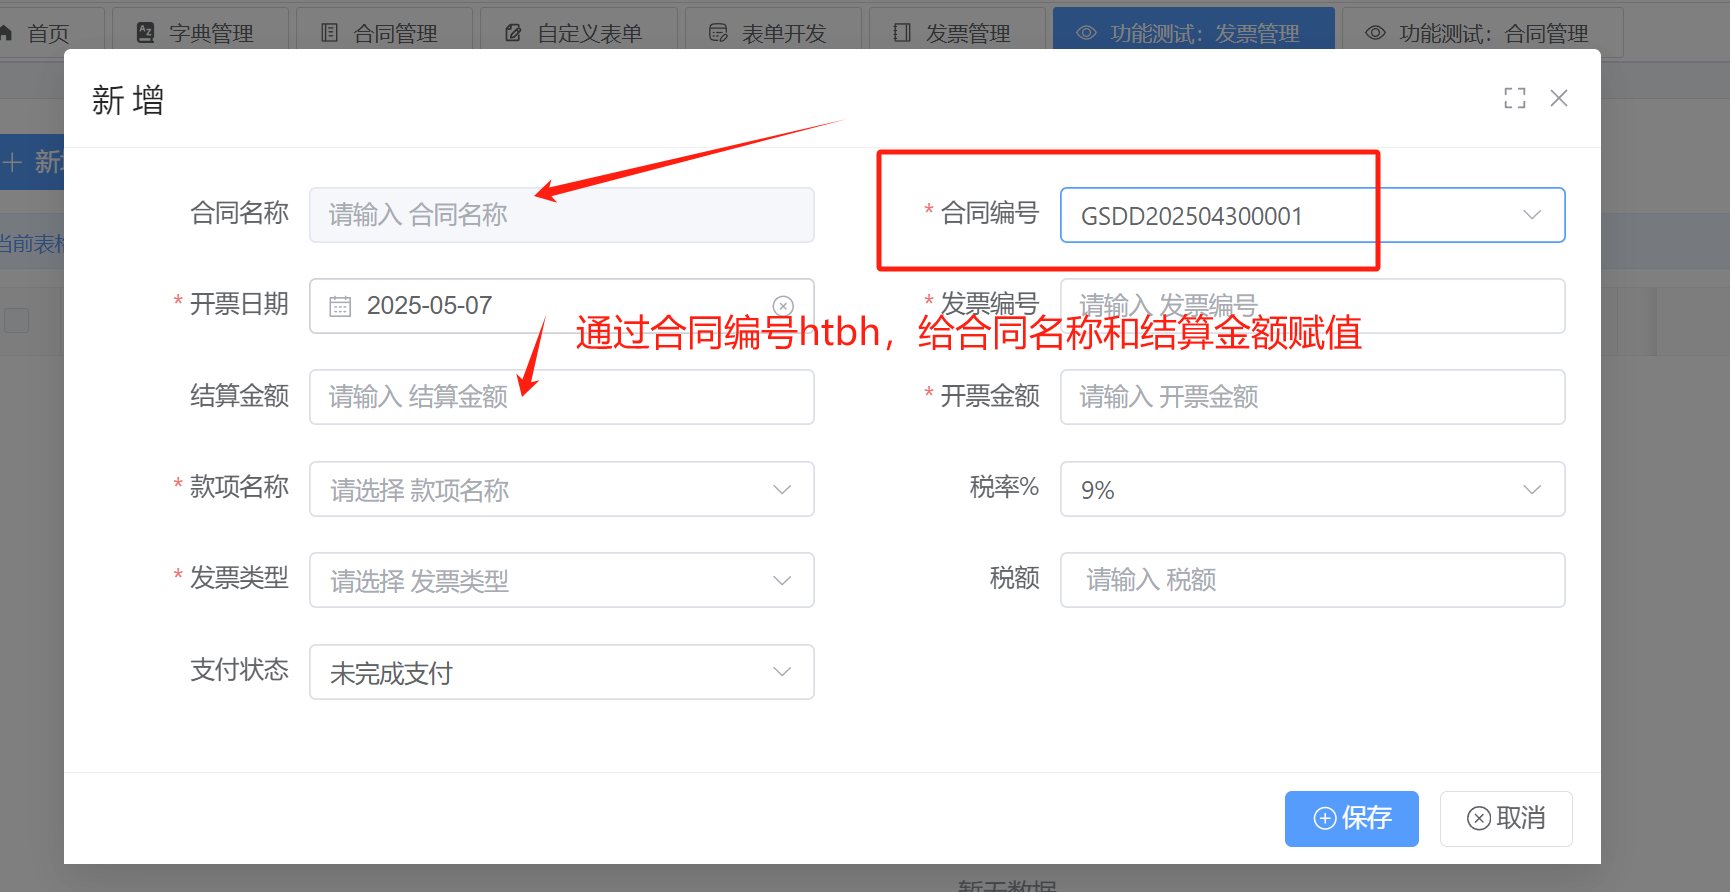Open the 款项名称 dropdown
Screen dimensions: 1730x892
tap(561, 489)
